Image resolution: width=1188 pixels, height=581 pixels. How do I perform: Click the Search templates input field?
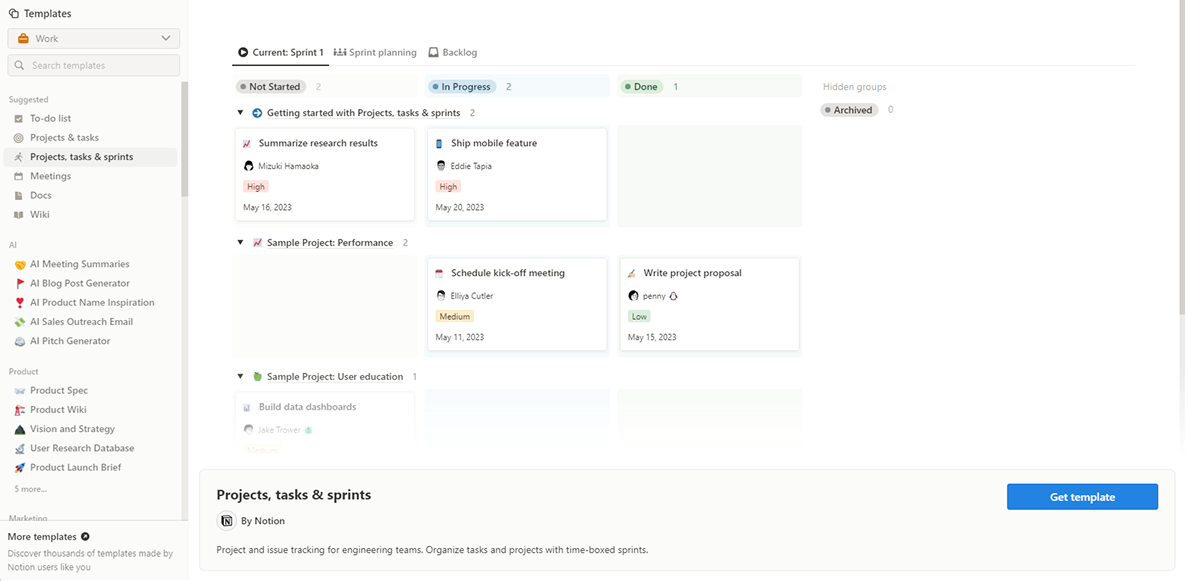94,66
